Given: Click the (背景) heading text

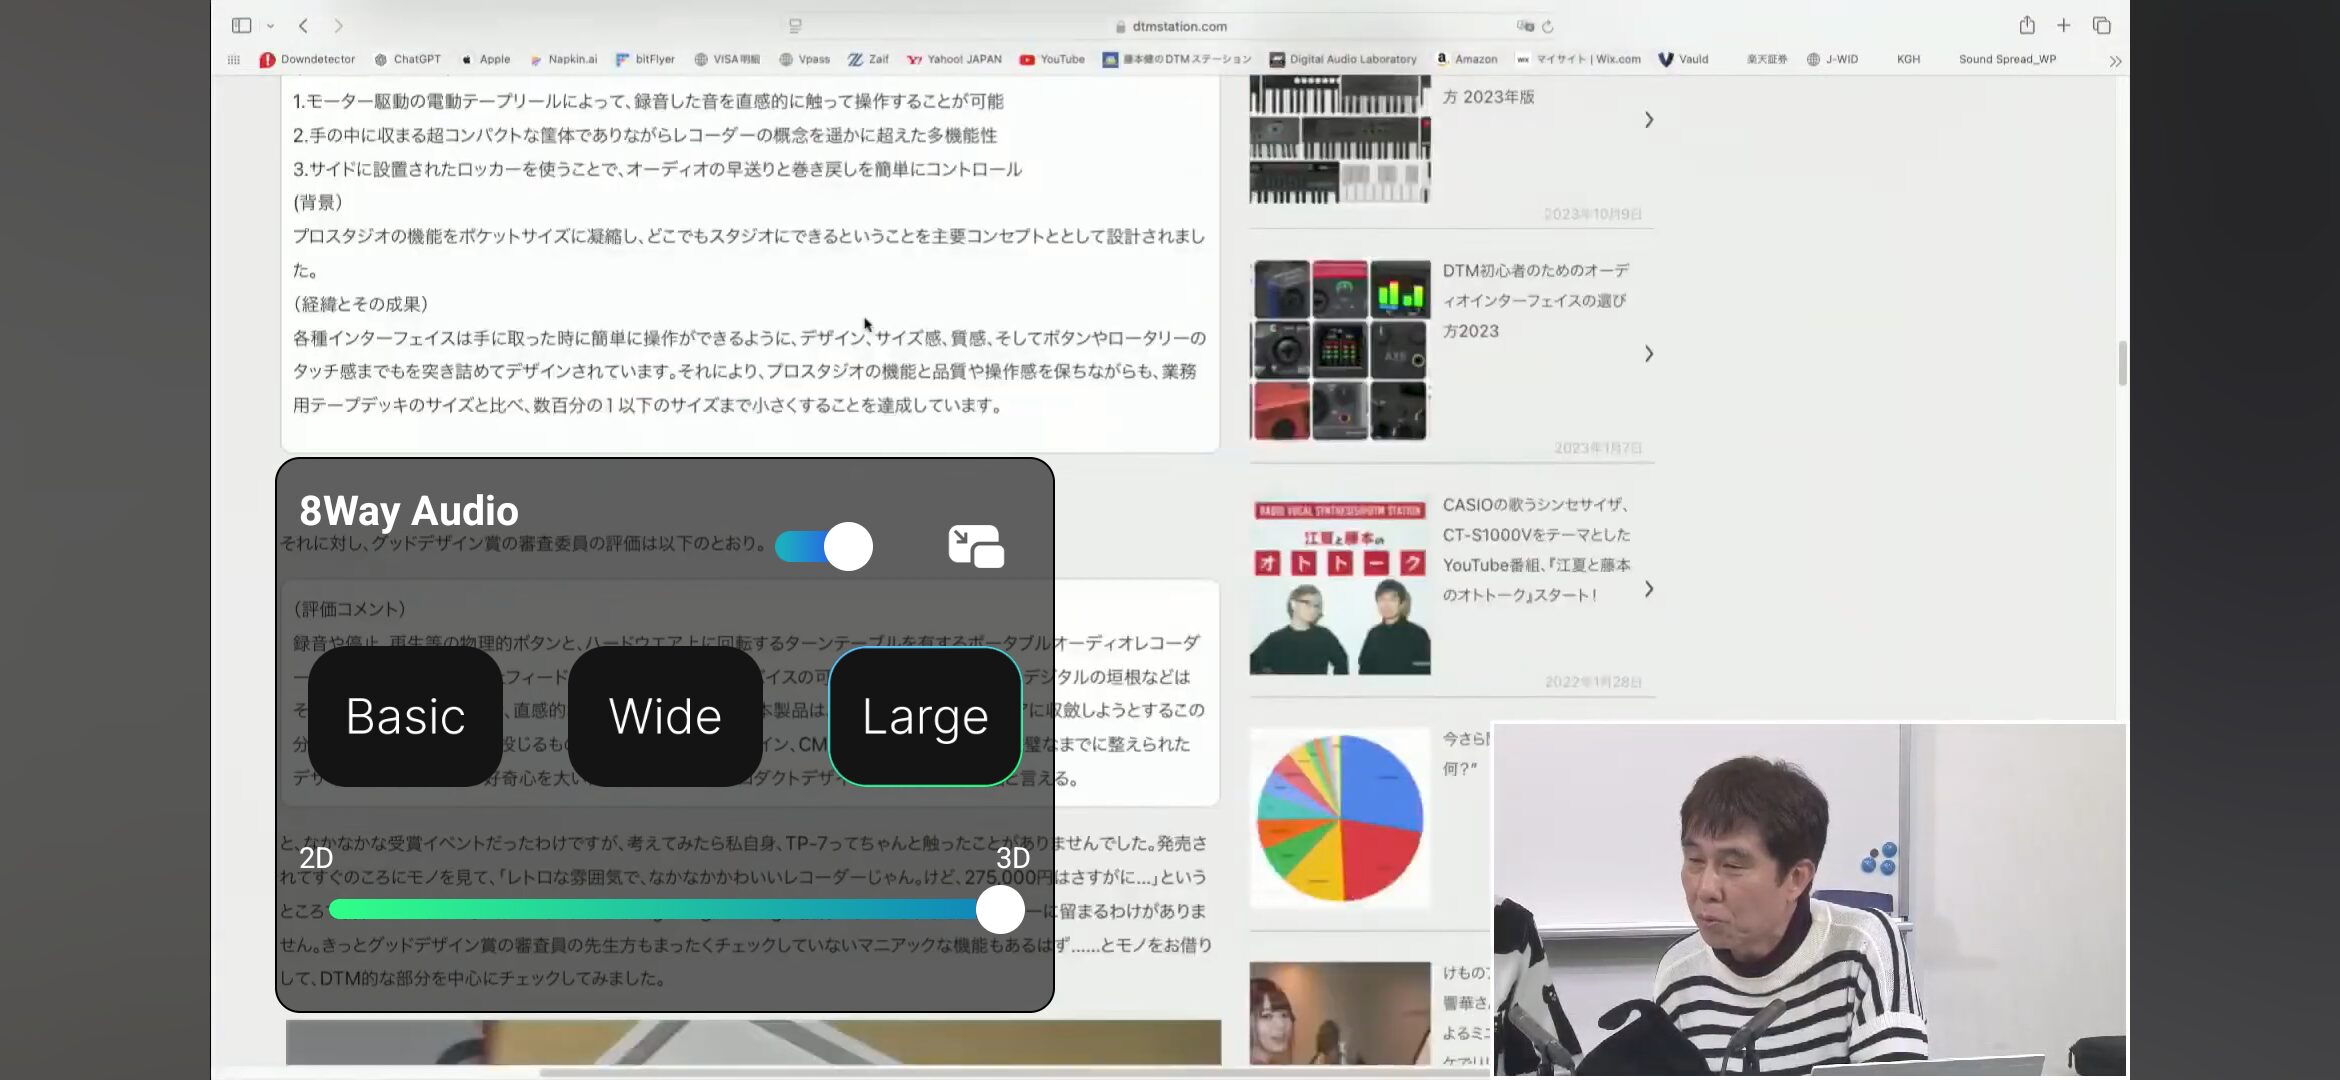Looking at the screenshot, I should [x=318, y=202].
